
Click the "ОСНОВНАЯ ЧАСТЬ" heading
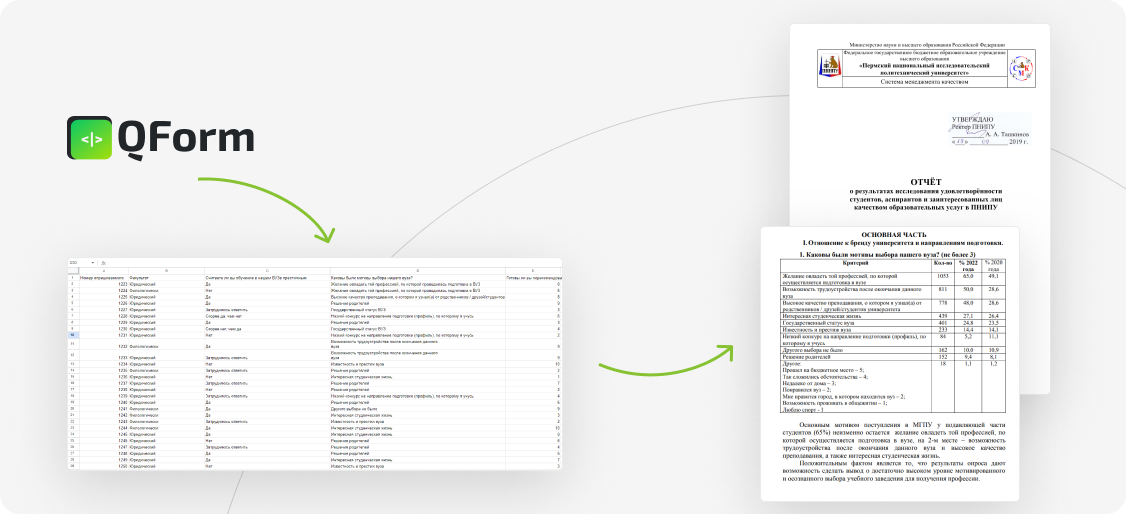893,235
